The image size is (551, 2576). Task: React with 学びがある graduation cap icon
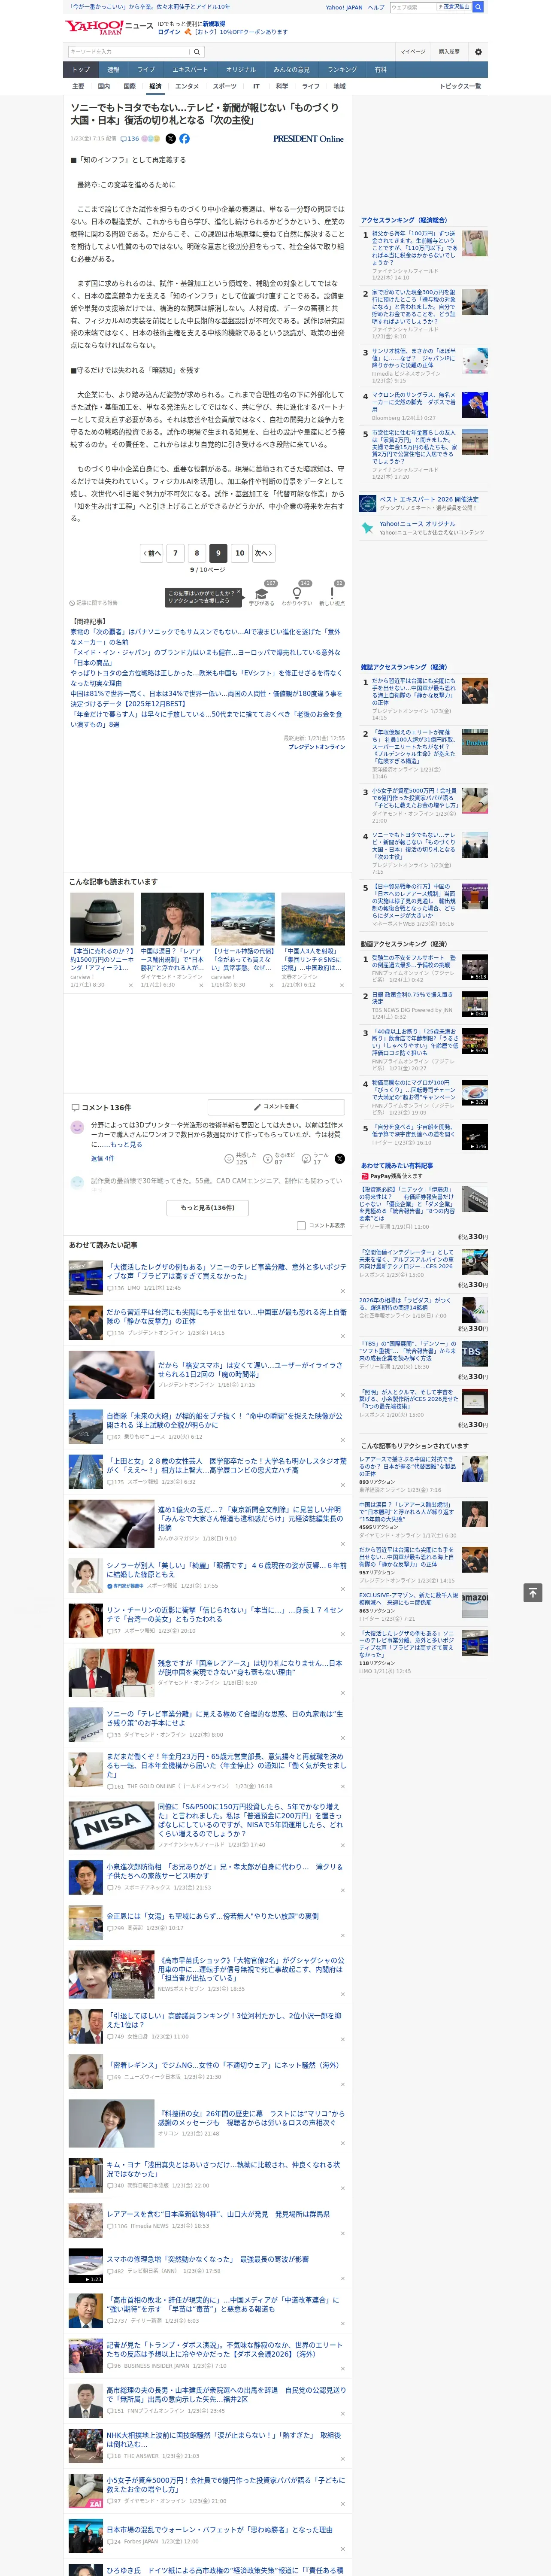click(x=262, y=595)
